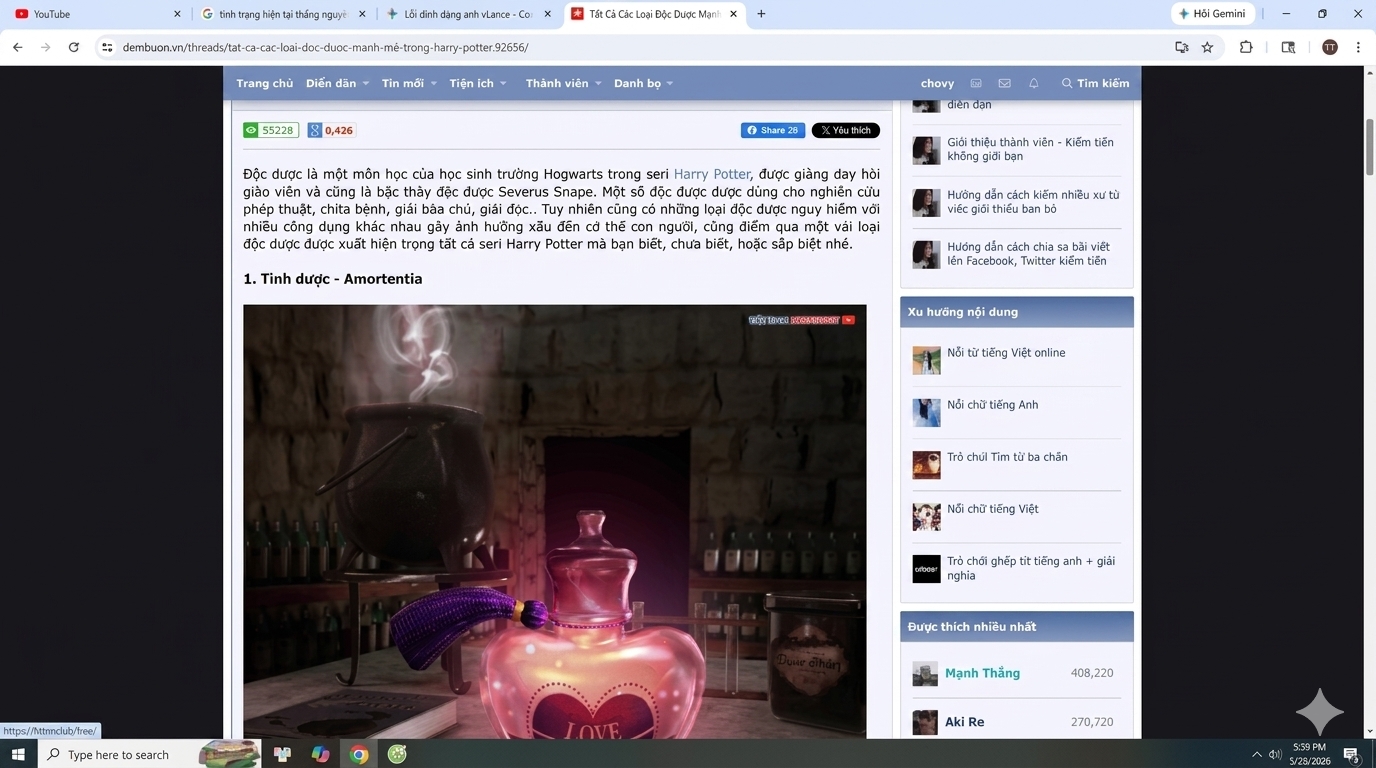This screenshot has height=768, width=1376.
Task: Click the translate page icon in address bar
Action: pos(1182,47)
